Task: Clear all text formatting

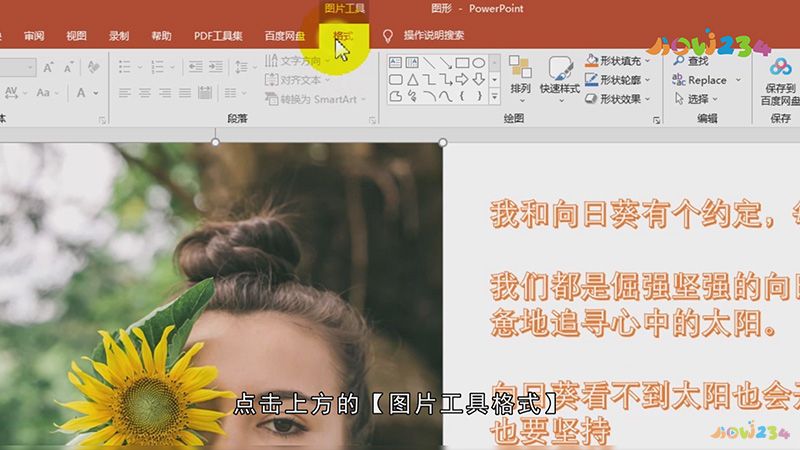Action: click(93, 67)
